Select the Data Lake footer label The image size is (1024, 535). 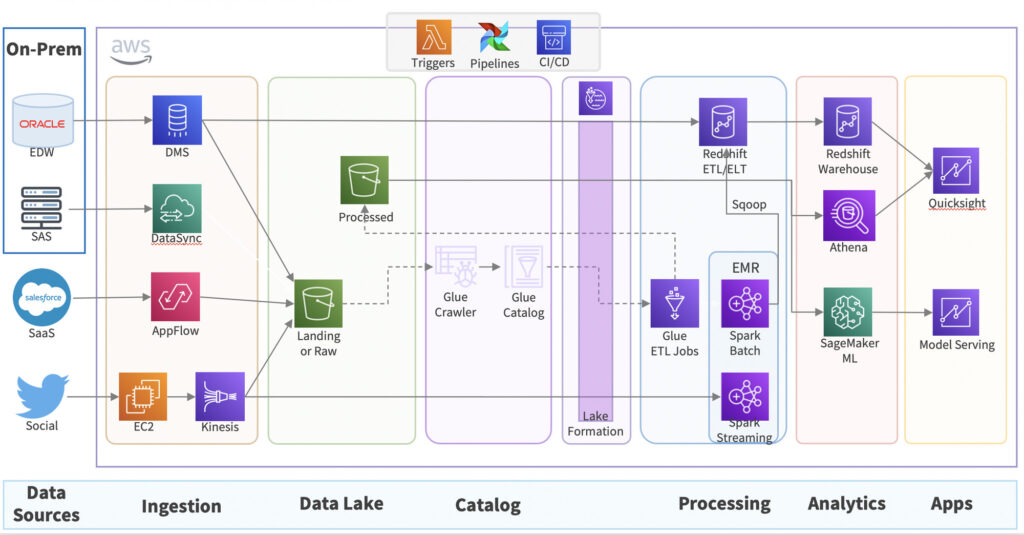[341, 504]
